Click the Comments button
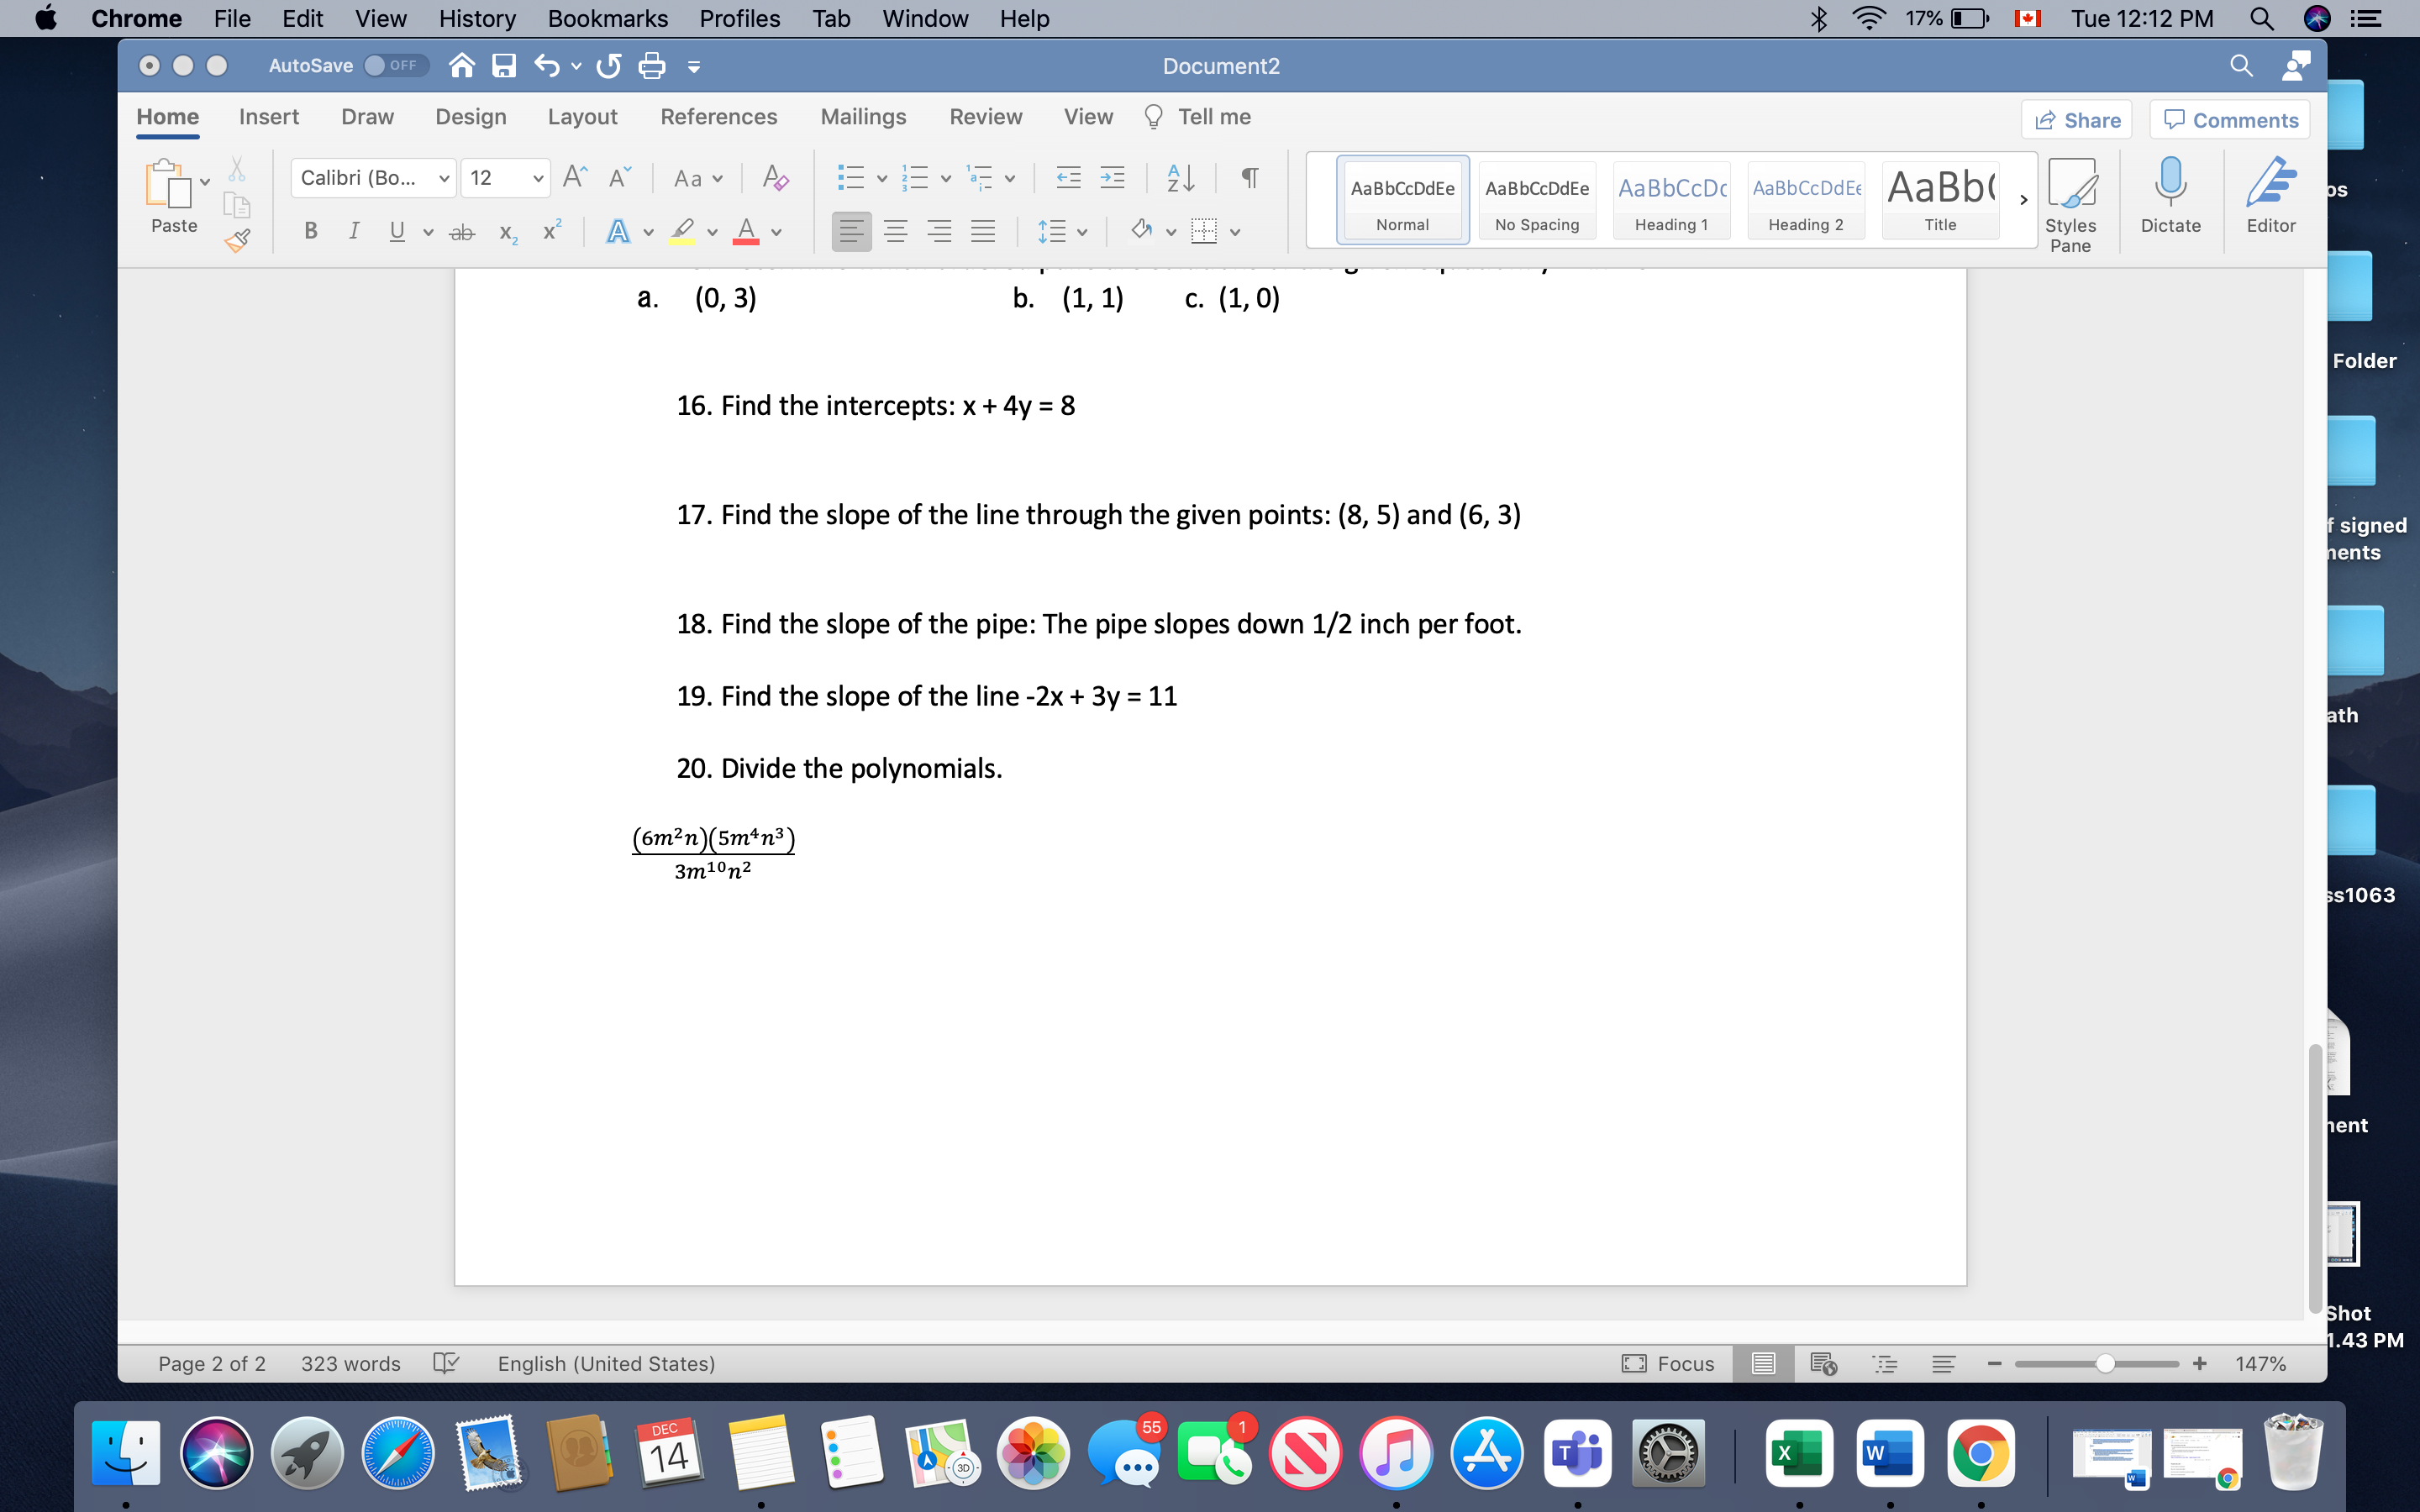This screenshot has width=2420, height=1512. (2230, 120)
